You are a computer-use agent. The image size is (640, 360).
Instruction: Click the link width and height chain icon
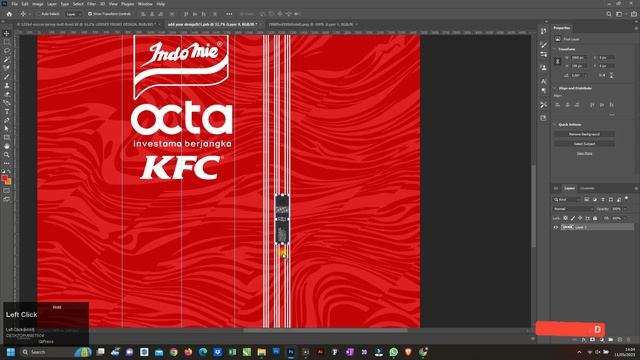point(558,61)
